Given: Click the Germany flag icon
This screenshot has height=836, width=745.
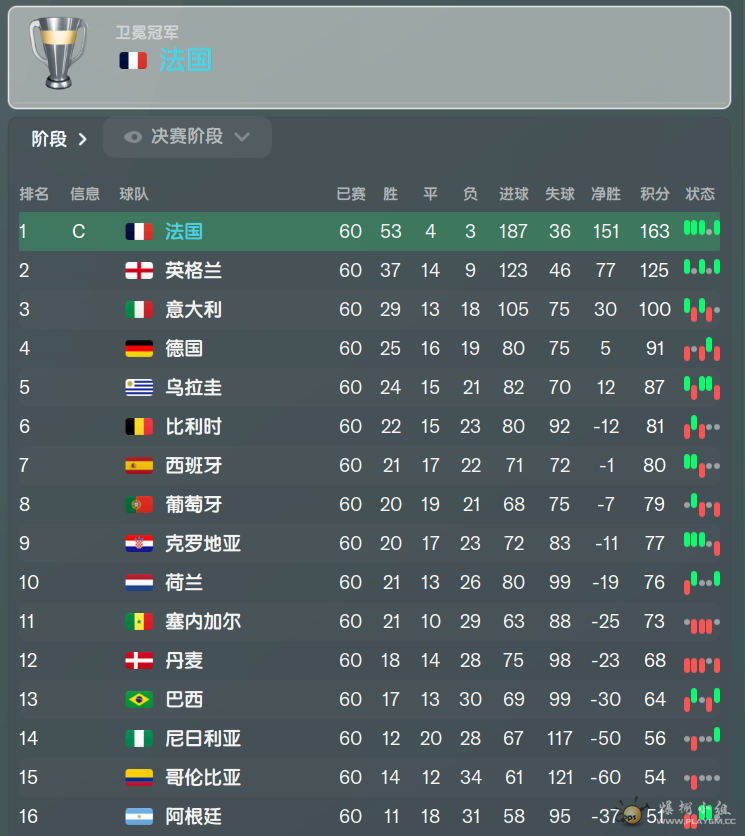Looking at the screenshot, I should pyautogui.click(x=139, y=349).
